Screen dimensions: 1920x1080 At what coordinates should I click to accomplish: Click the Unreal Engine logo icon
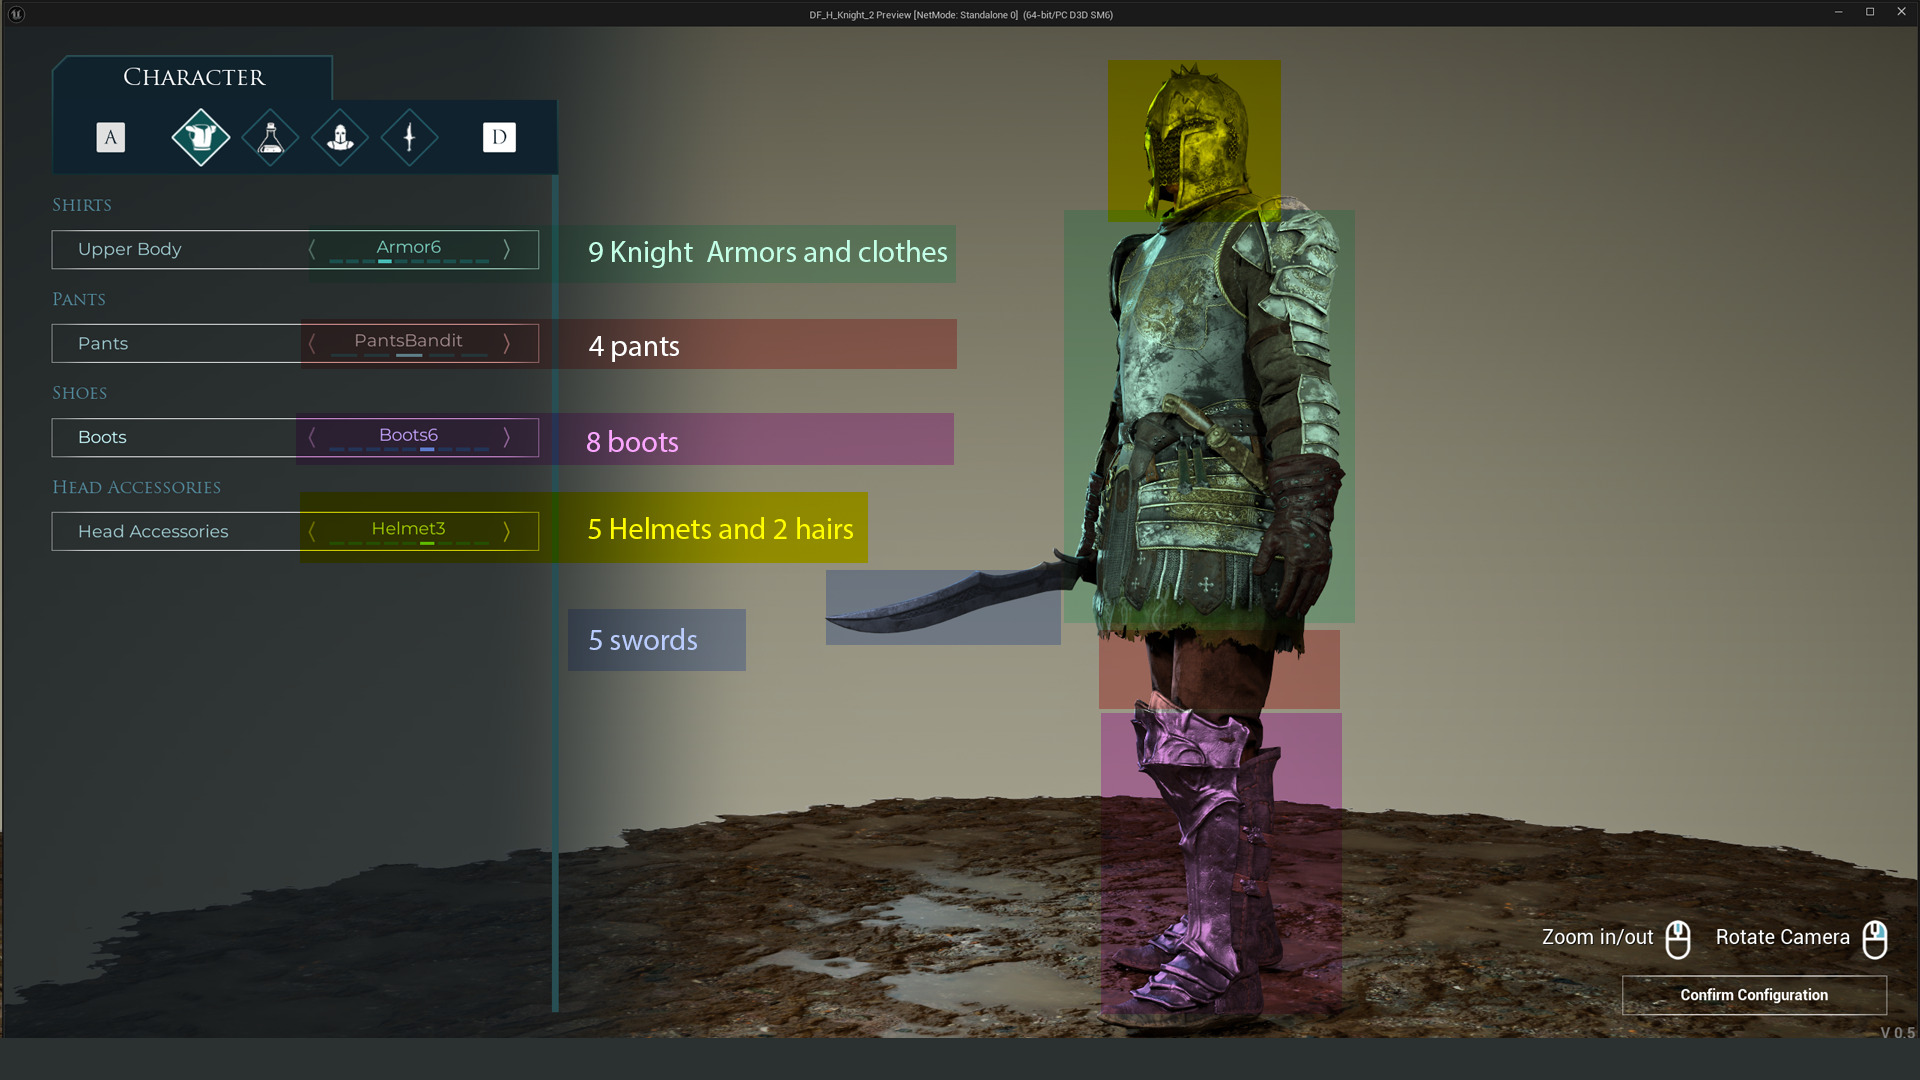(16, 14)
